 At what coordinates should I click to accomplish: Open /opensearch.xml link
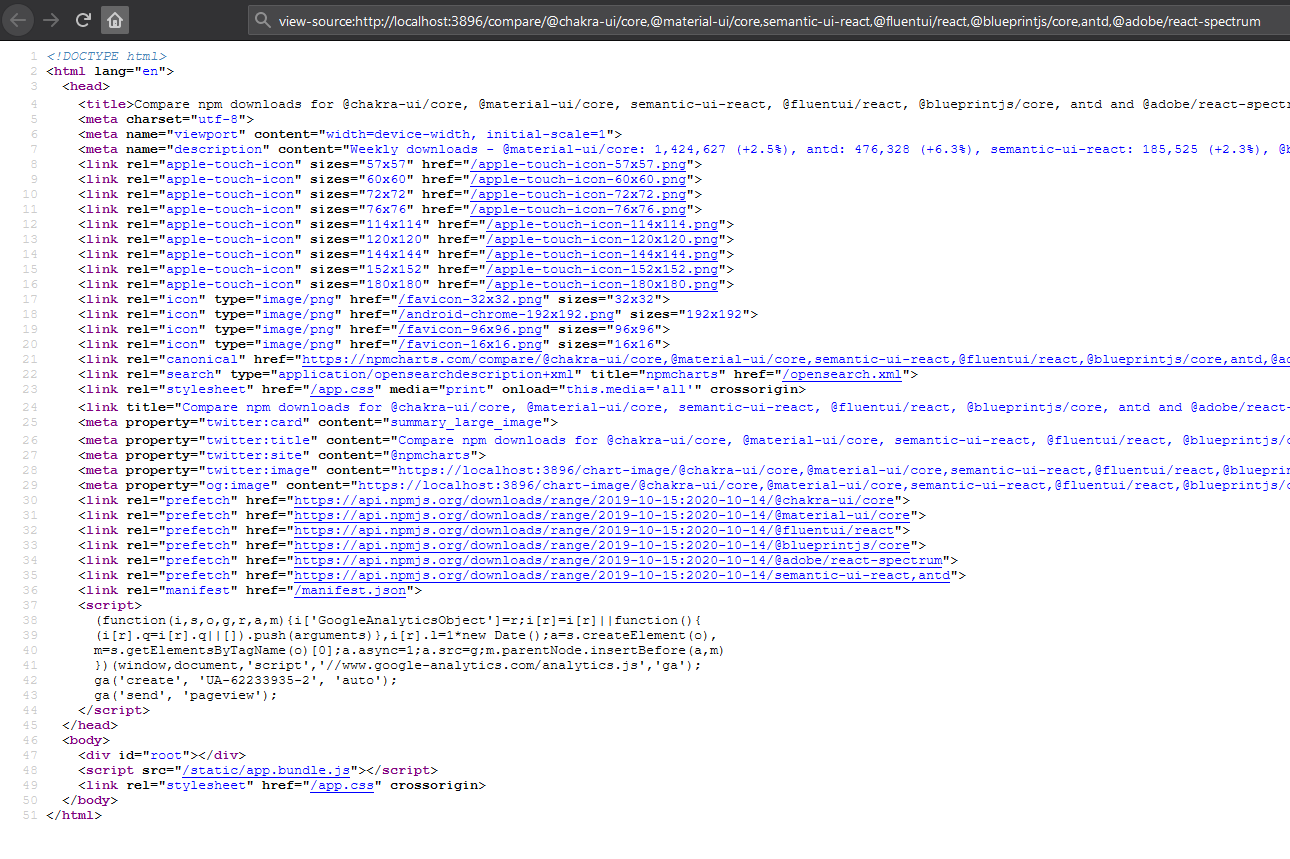pos(840,374)
